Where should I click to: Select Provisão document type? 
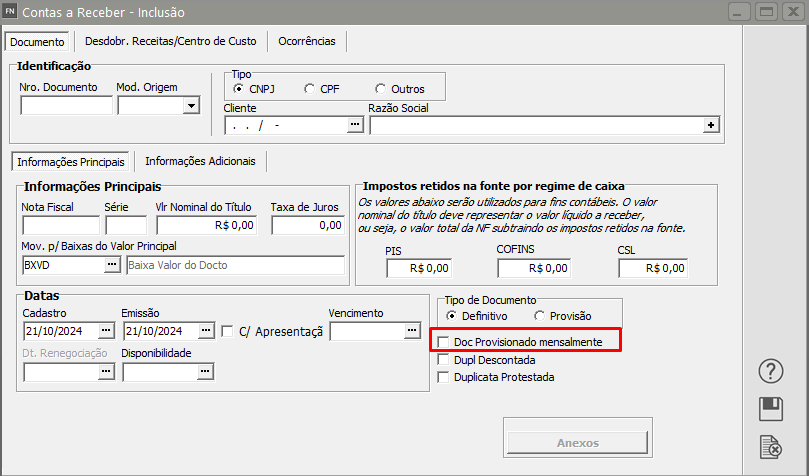tap(541, 316)
